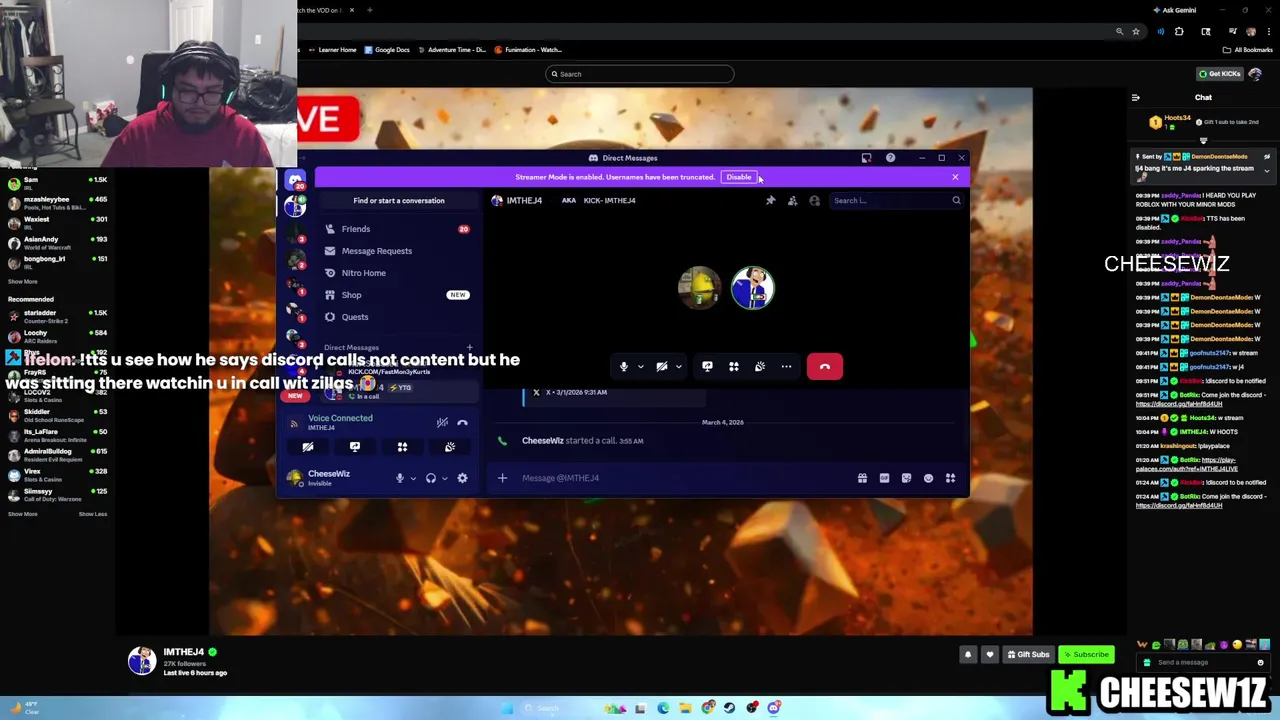
Task: Open the Discord Direct Messages home icon
Action: coord(295,179)
